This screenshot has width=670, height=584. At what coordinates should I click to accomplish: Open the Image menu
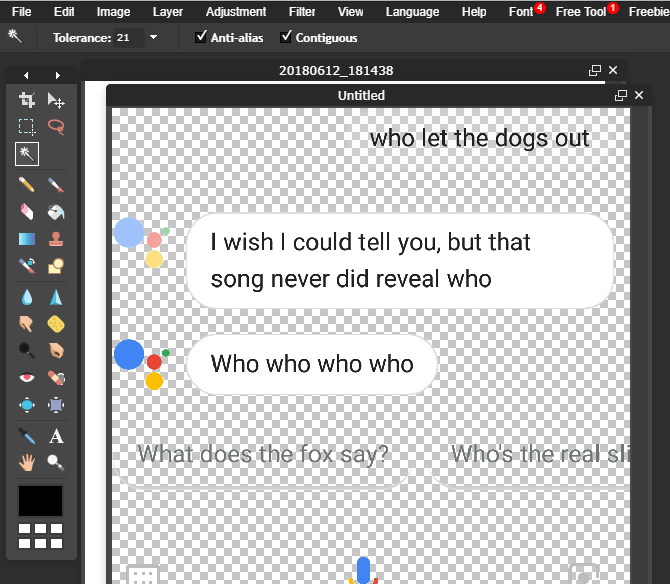pos(113,12)
